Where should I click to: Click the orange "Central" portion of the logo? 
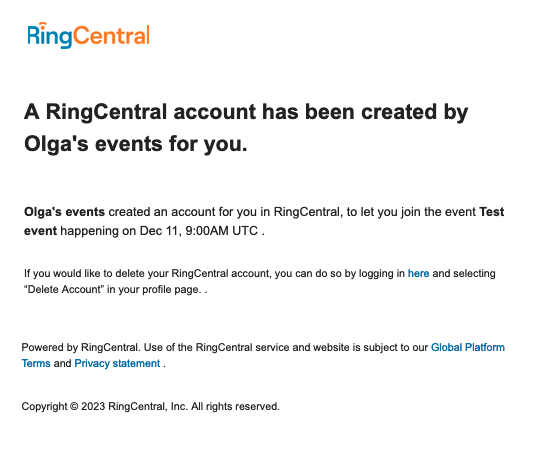click(x=112, y=35)
